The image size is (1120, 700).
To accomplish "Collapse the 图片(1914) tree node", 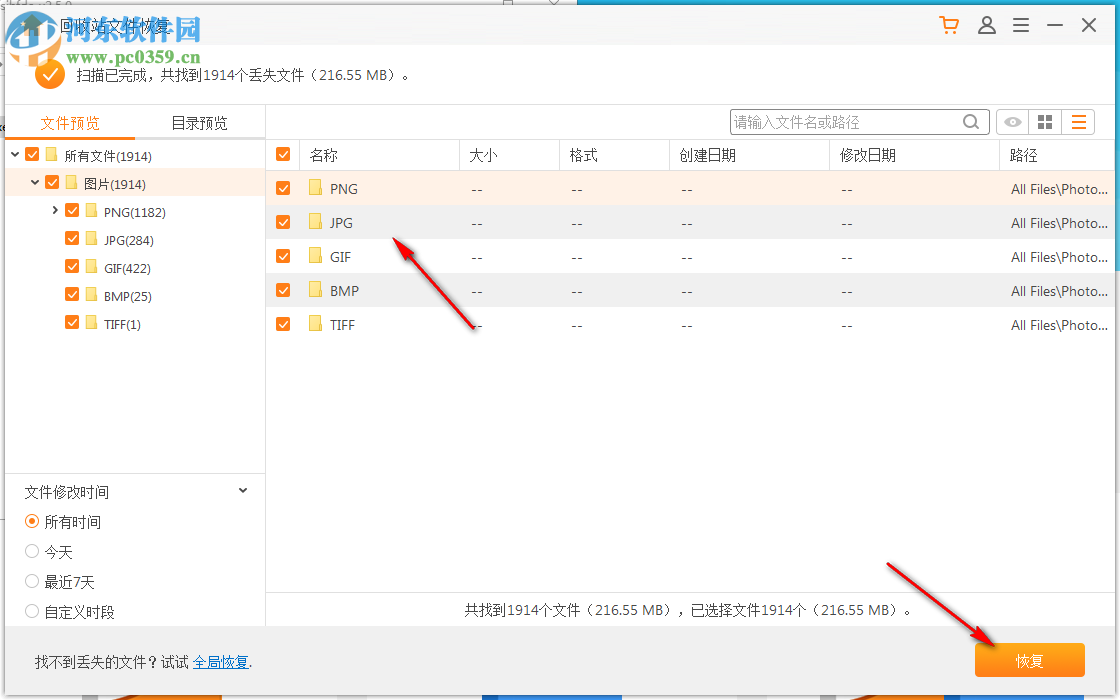I will tap(35, 182).
